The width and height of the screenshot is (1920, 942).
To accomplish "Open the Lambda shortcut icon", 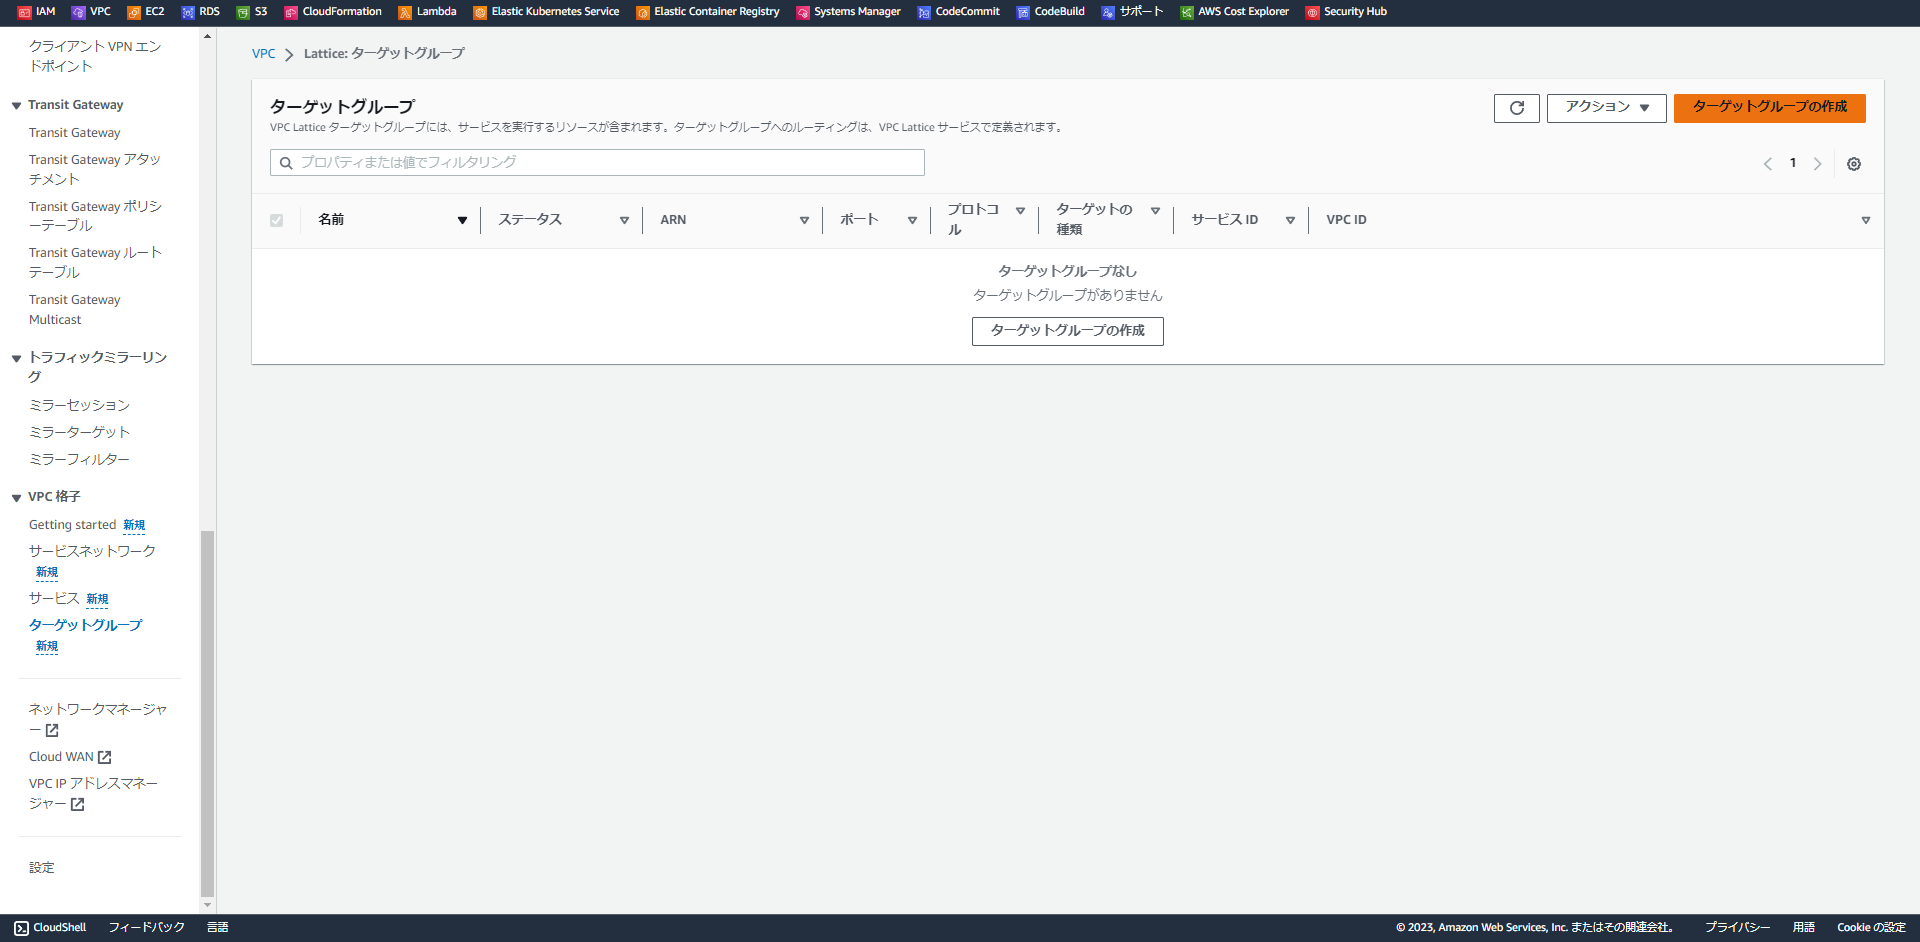I will click(405, 12).
